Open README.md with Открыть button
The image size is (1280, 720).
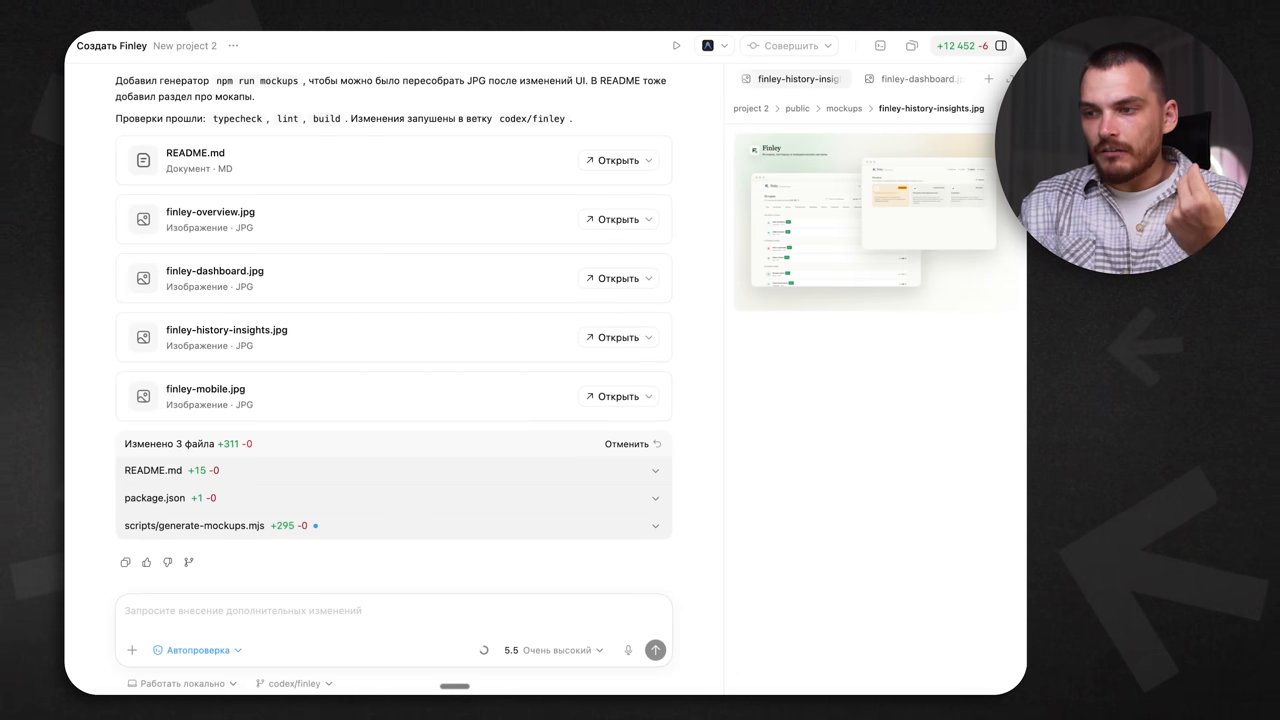point(612,160)
